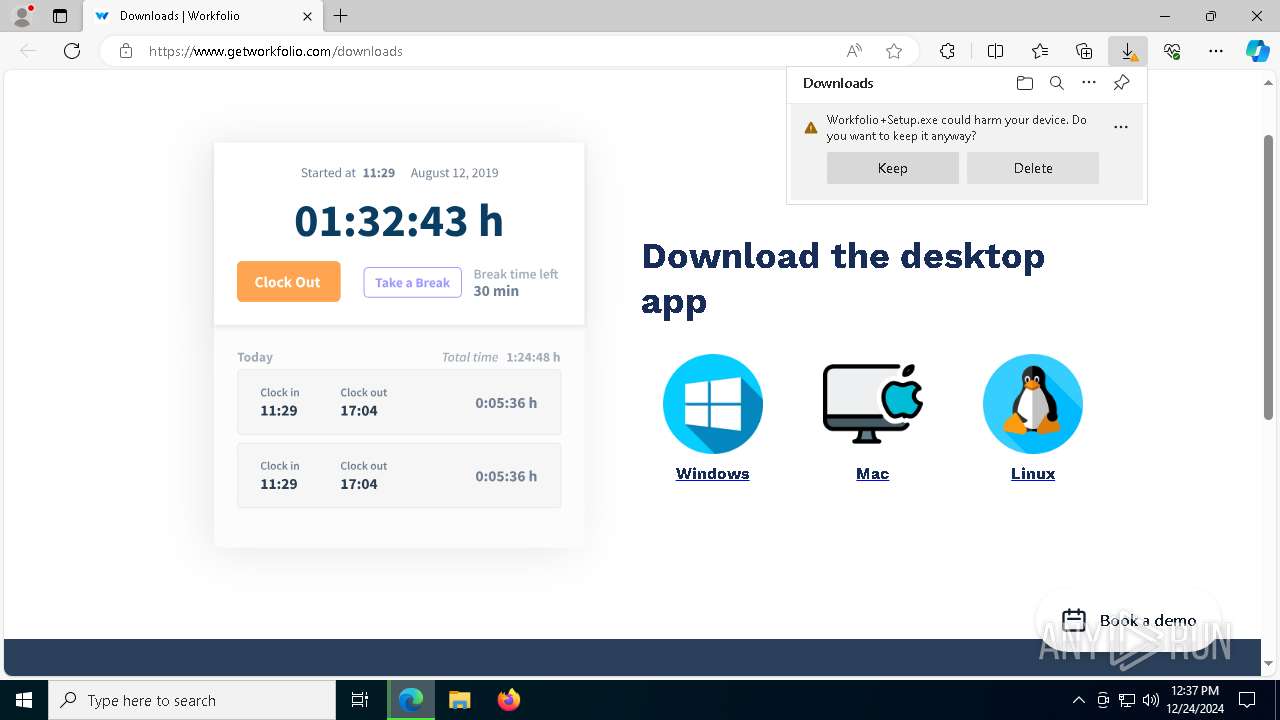
Task: Open the tab actions menu icon
Action: click(x=60, y=16)
